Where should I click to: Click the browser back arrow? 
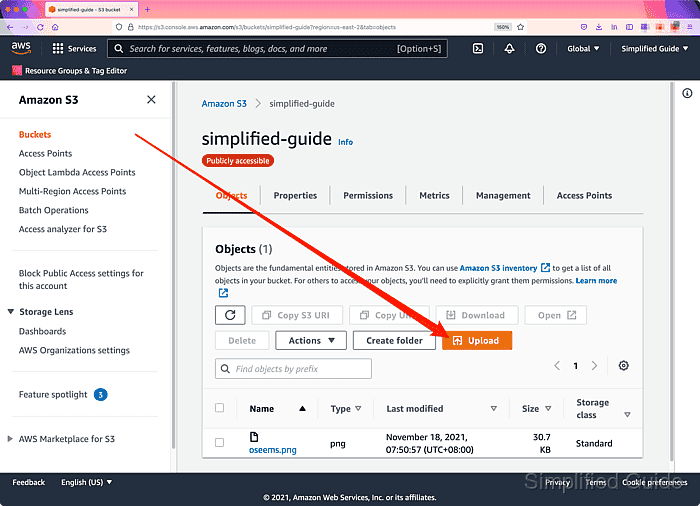click(x=10, y=27)
